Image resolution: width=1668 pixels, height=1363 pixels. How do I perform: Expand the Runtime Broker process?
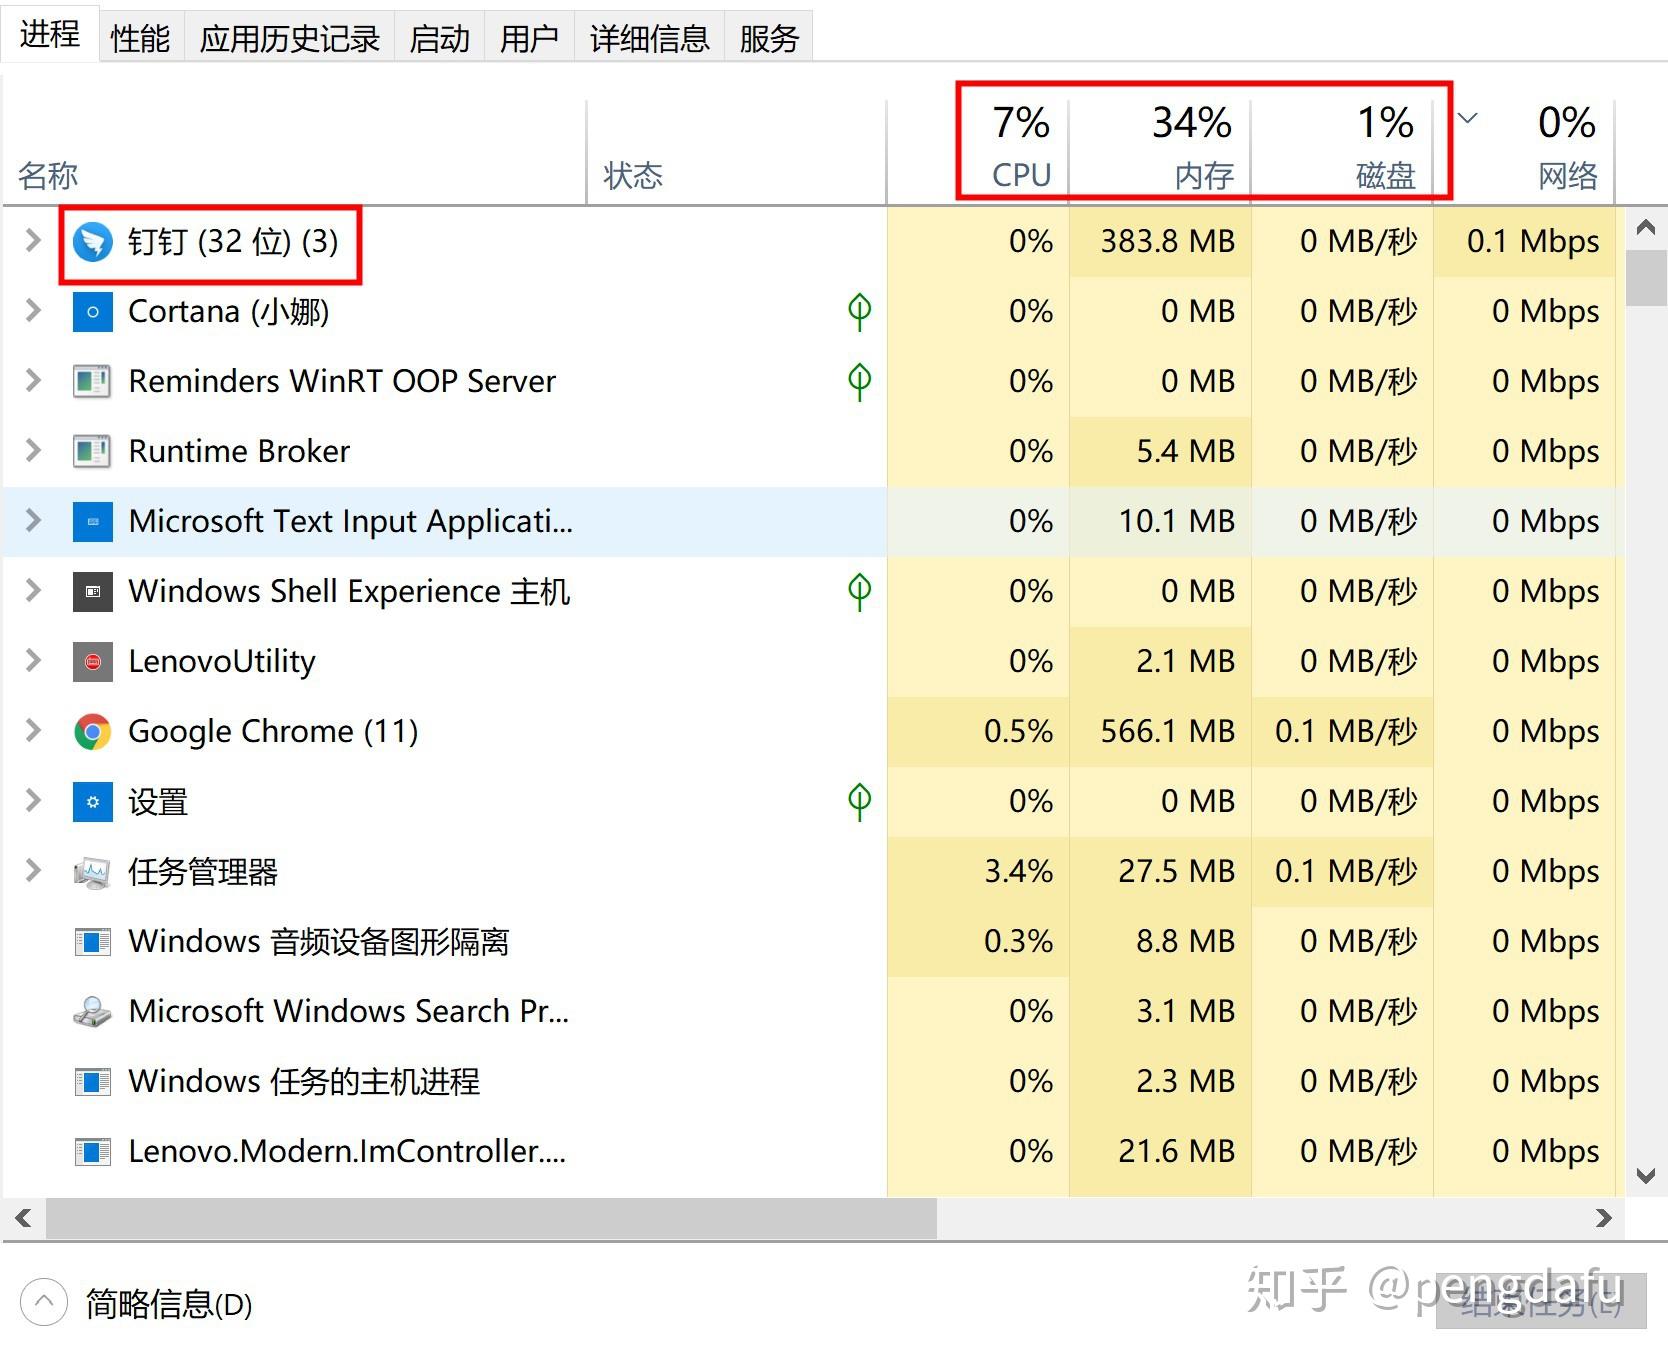click(33, 451)
